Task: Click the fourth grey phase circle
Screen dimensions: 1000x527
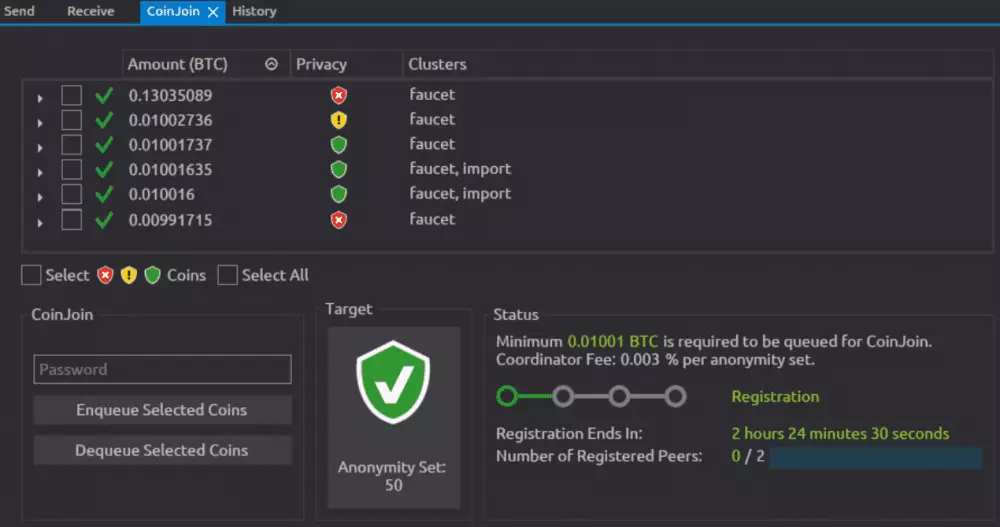Action: coord(675,396)
